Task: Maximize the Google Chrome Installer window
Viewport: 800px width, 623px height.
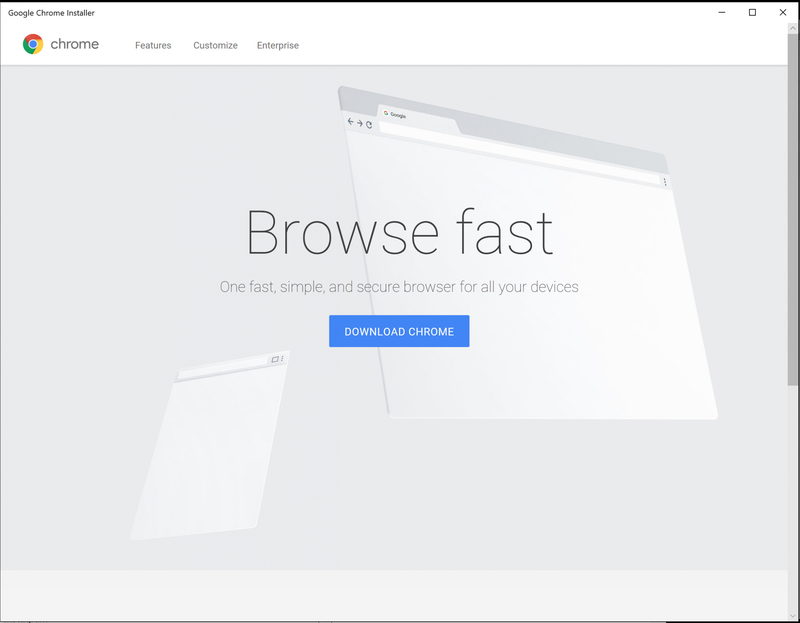Action: [x=753, y=12]
